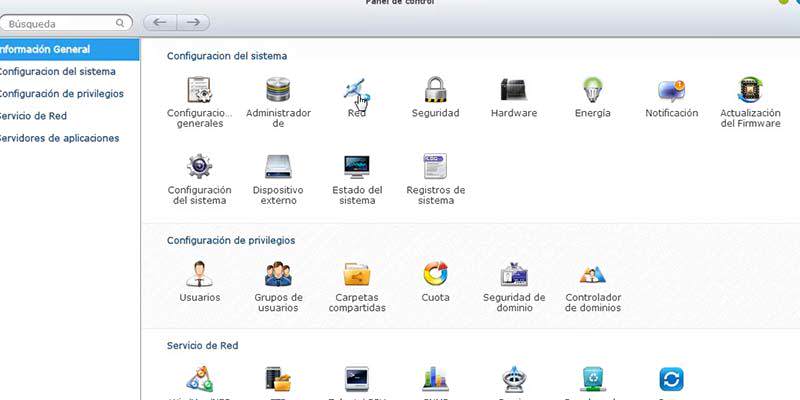The height and width of the screenshot is (400, 800).
Task: Open the Administrador de almacenamiento icon
Action: click(x=278, y=90)
